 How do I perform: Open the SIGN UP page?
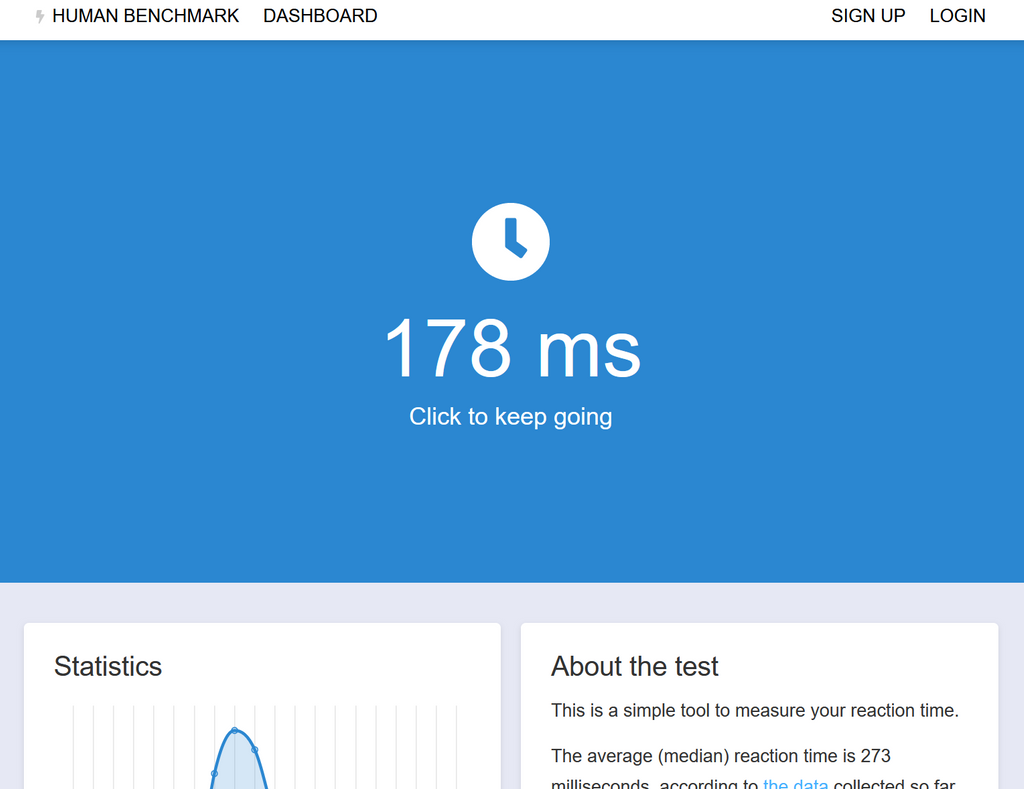pos(868,16)
